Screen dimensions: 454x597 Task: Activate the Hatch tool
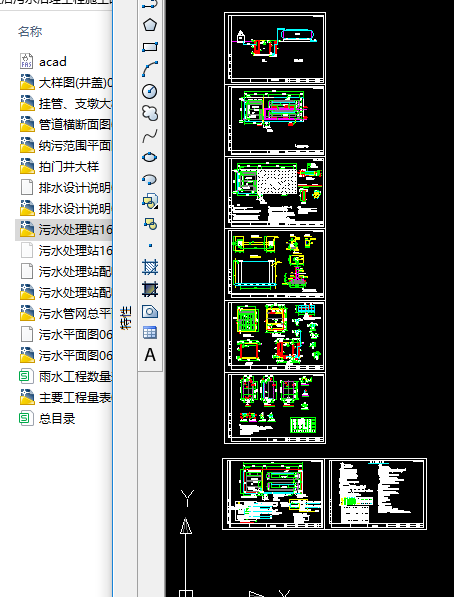150,267
